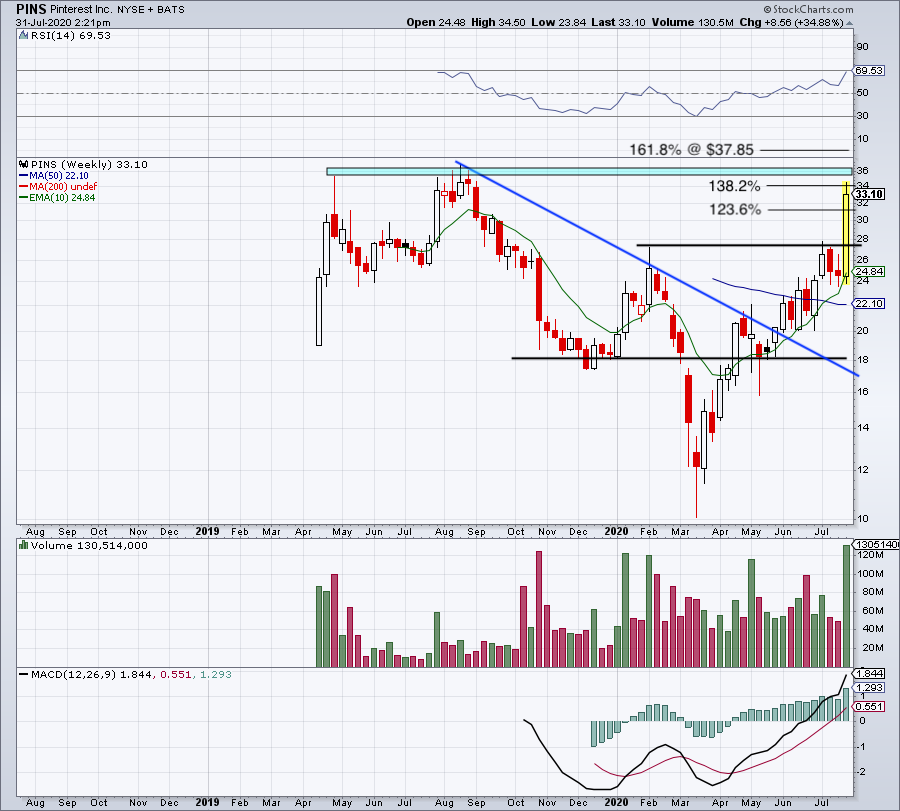Click the MACD(12,26,9) indicator label

coord(73,674)
